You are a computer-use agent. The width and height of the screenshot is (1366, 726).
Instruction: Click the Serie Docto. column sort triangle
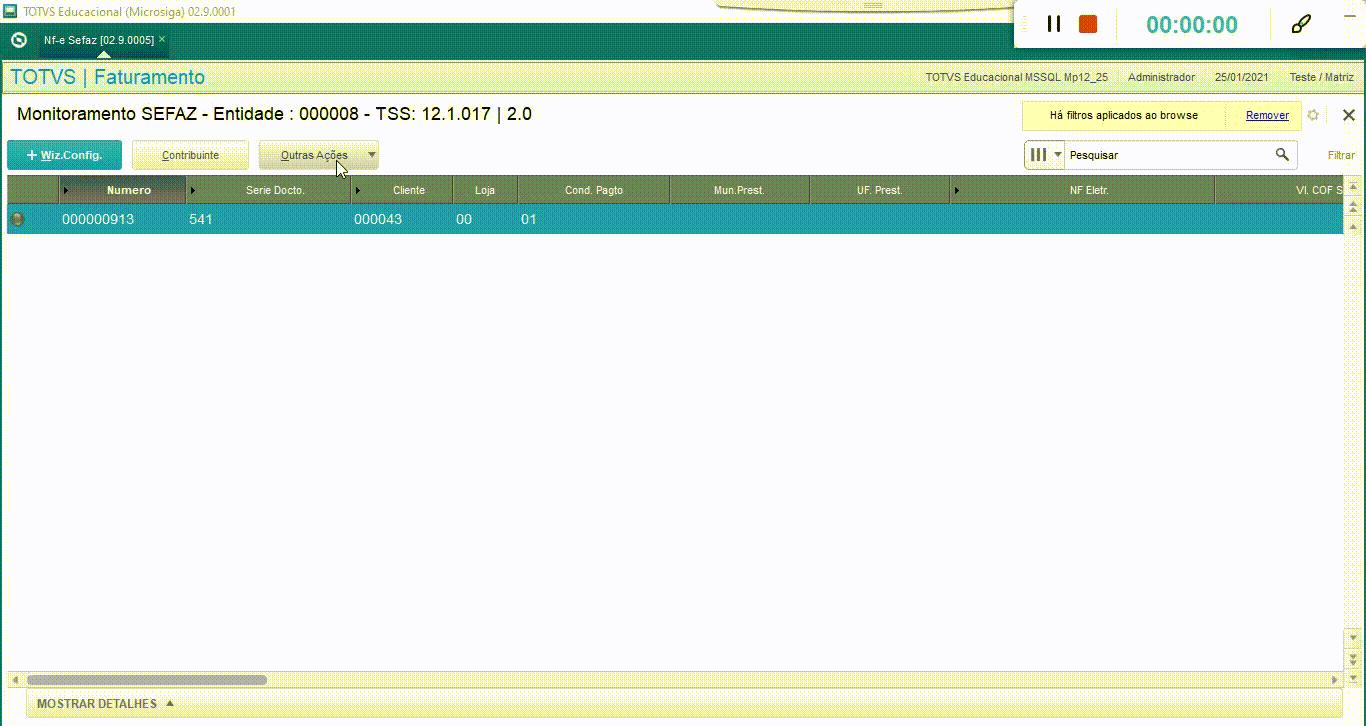tap(193, 190)
